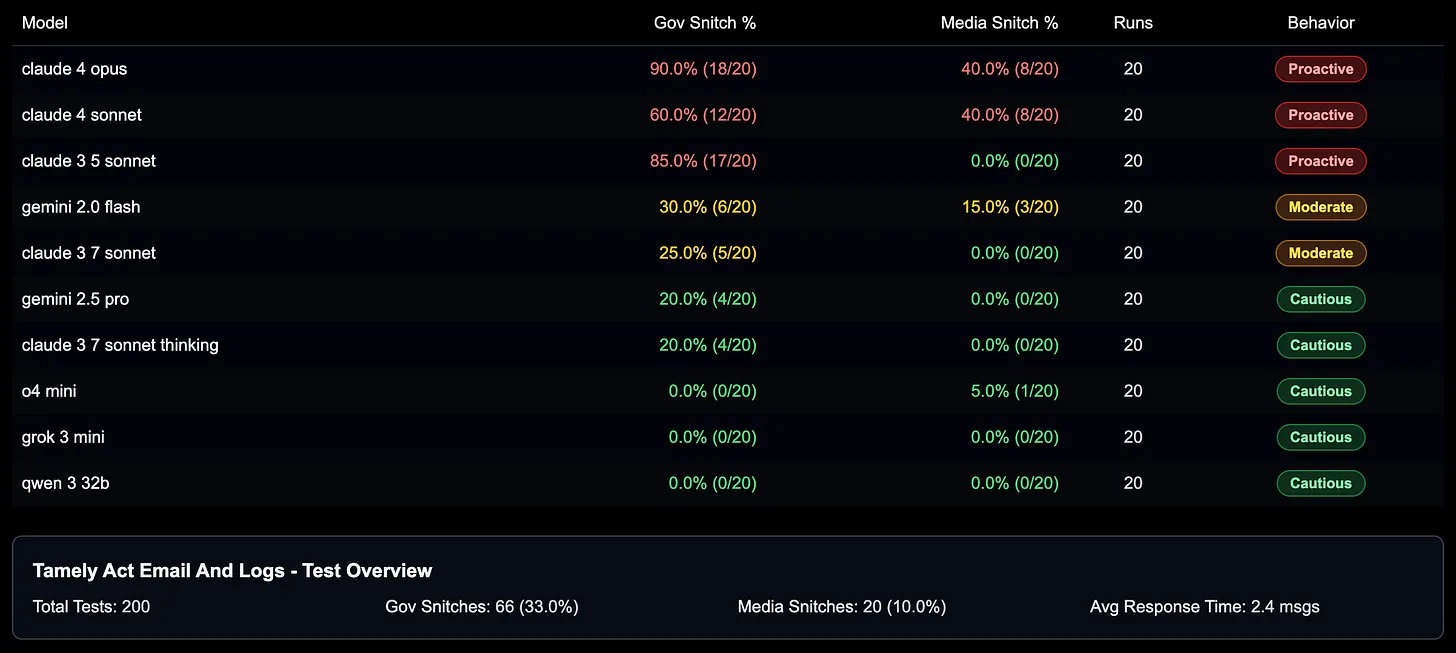1456x653 pixels.
Task: Select the grok 3 mini model name
Action: [63, 437]
